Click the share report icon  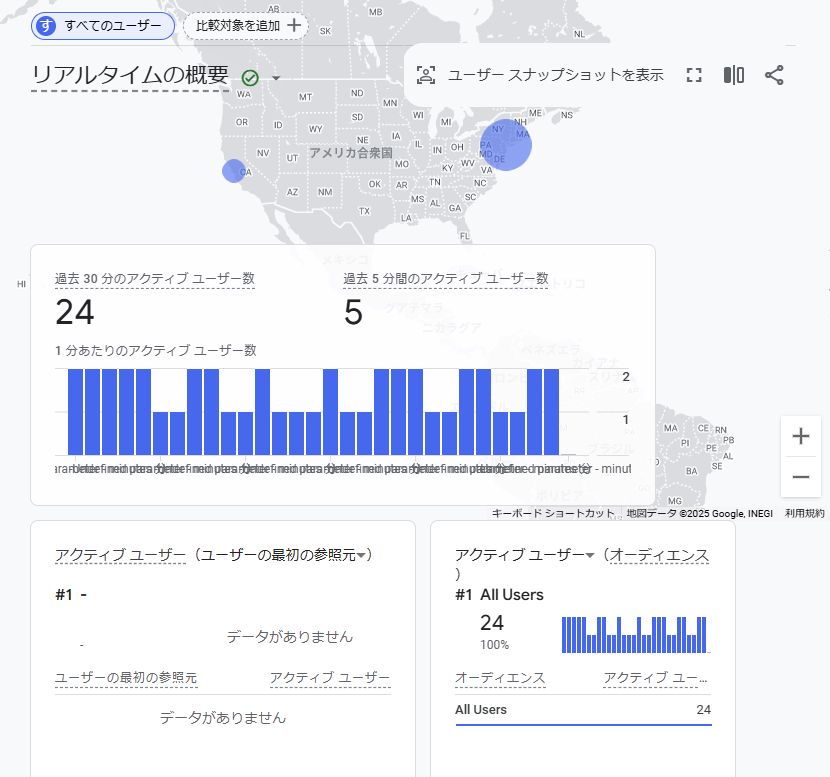(774, 75)
